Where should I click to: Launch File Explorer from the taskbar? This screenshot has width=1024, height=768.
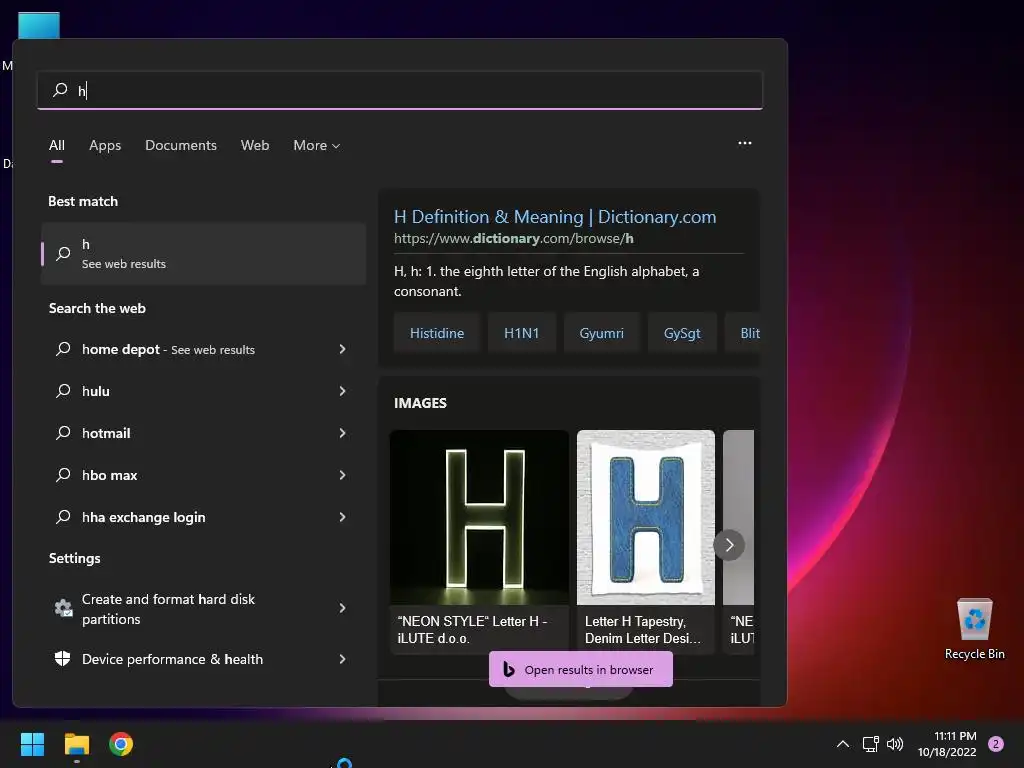pyautogui.click(x=76, y=744)
